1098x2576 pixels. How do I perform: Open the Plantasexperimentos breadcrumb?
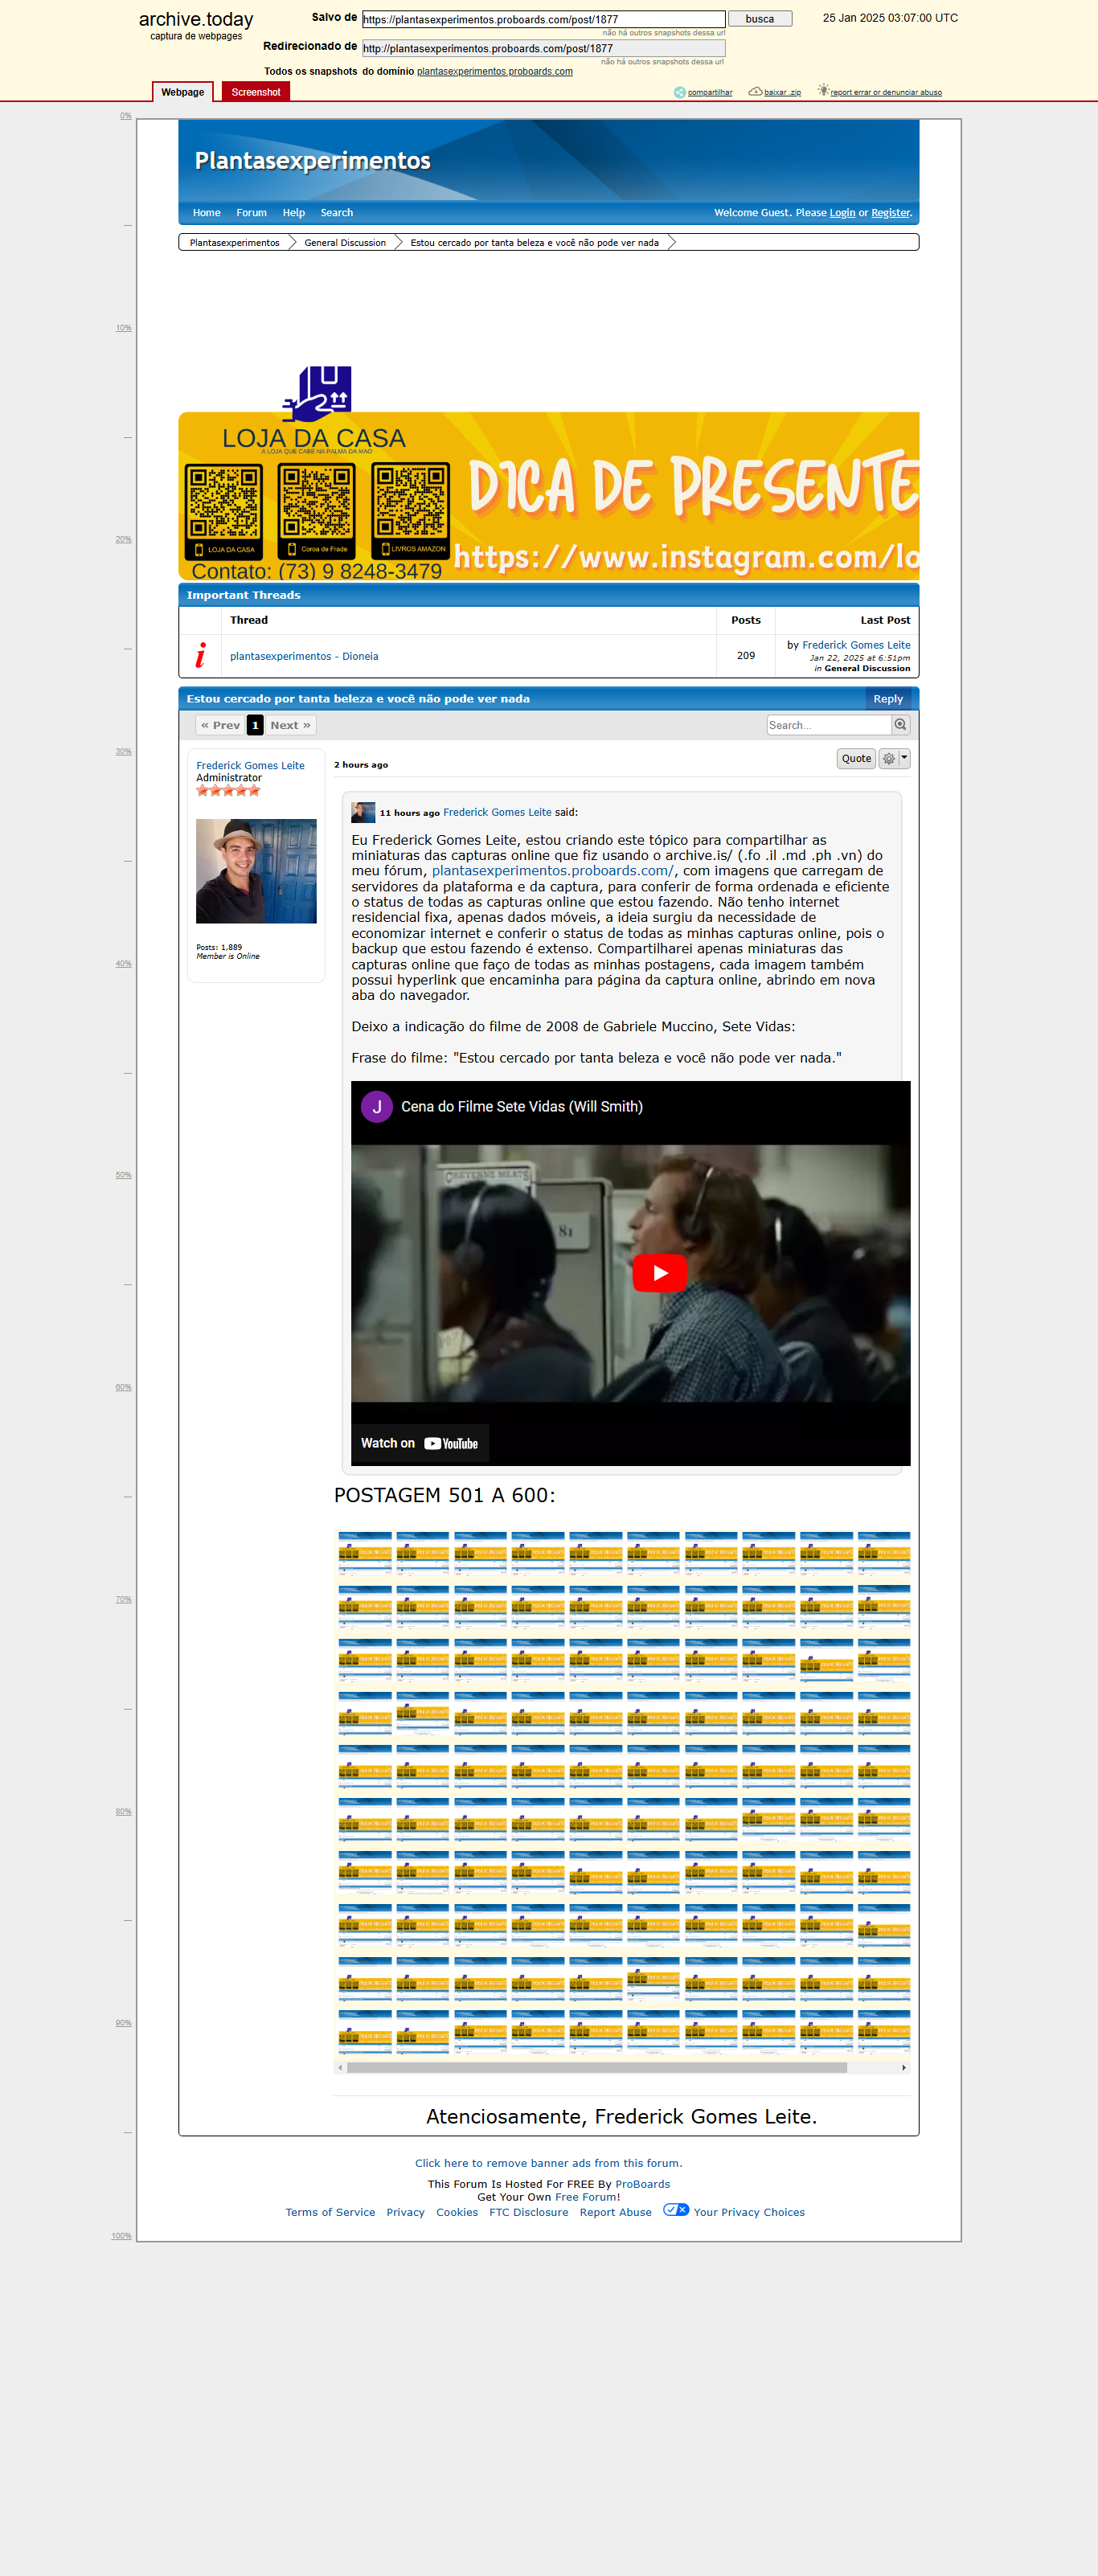coord(235,243)
